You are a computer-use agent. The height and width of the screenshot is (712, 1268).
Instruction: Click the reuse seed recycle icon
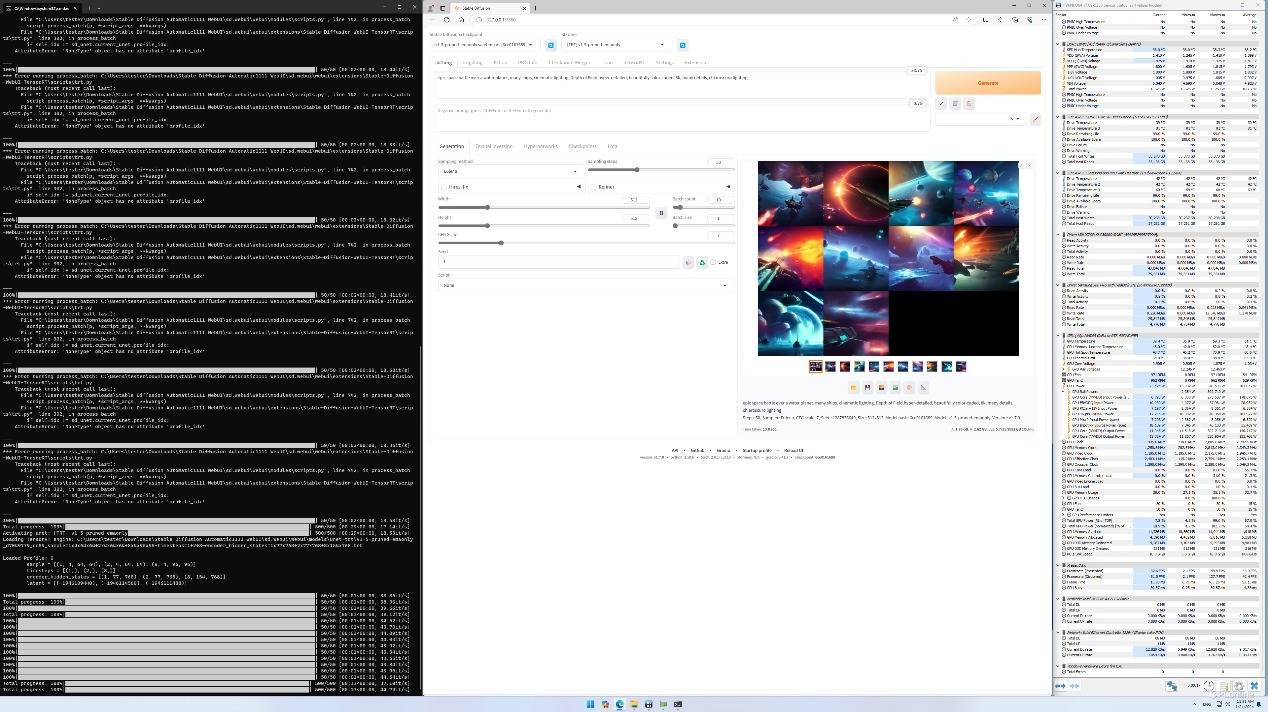701,262
